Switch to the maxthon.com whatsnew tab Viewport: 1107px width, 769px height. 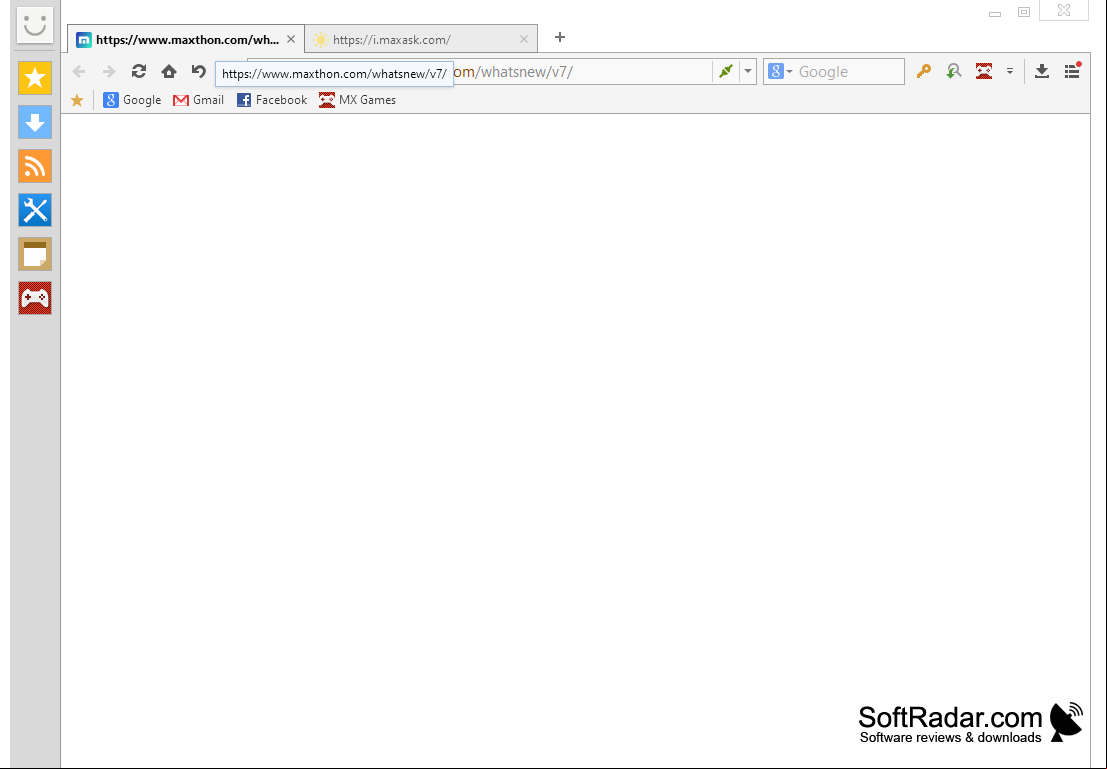186,40
